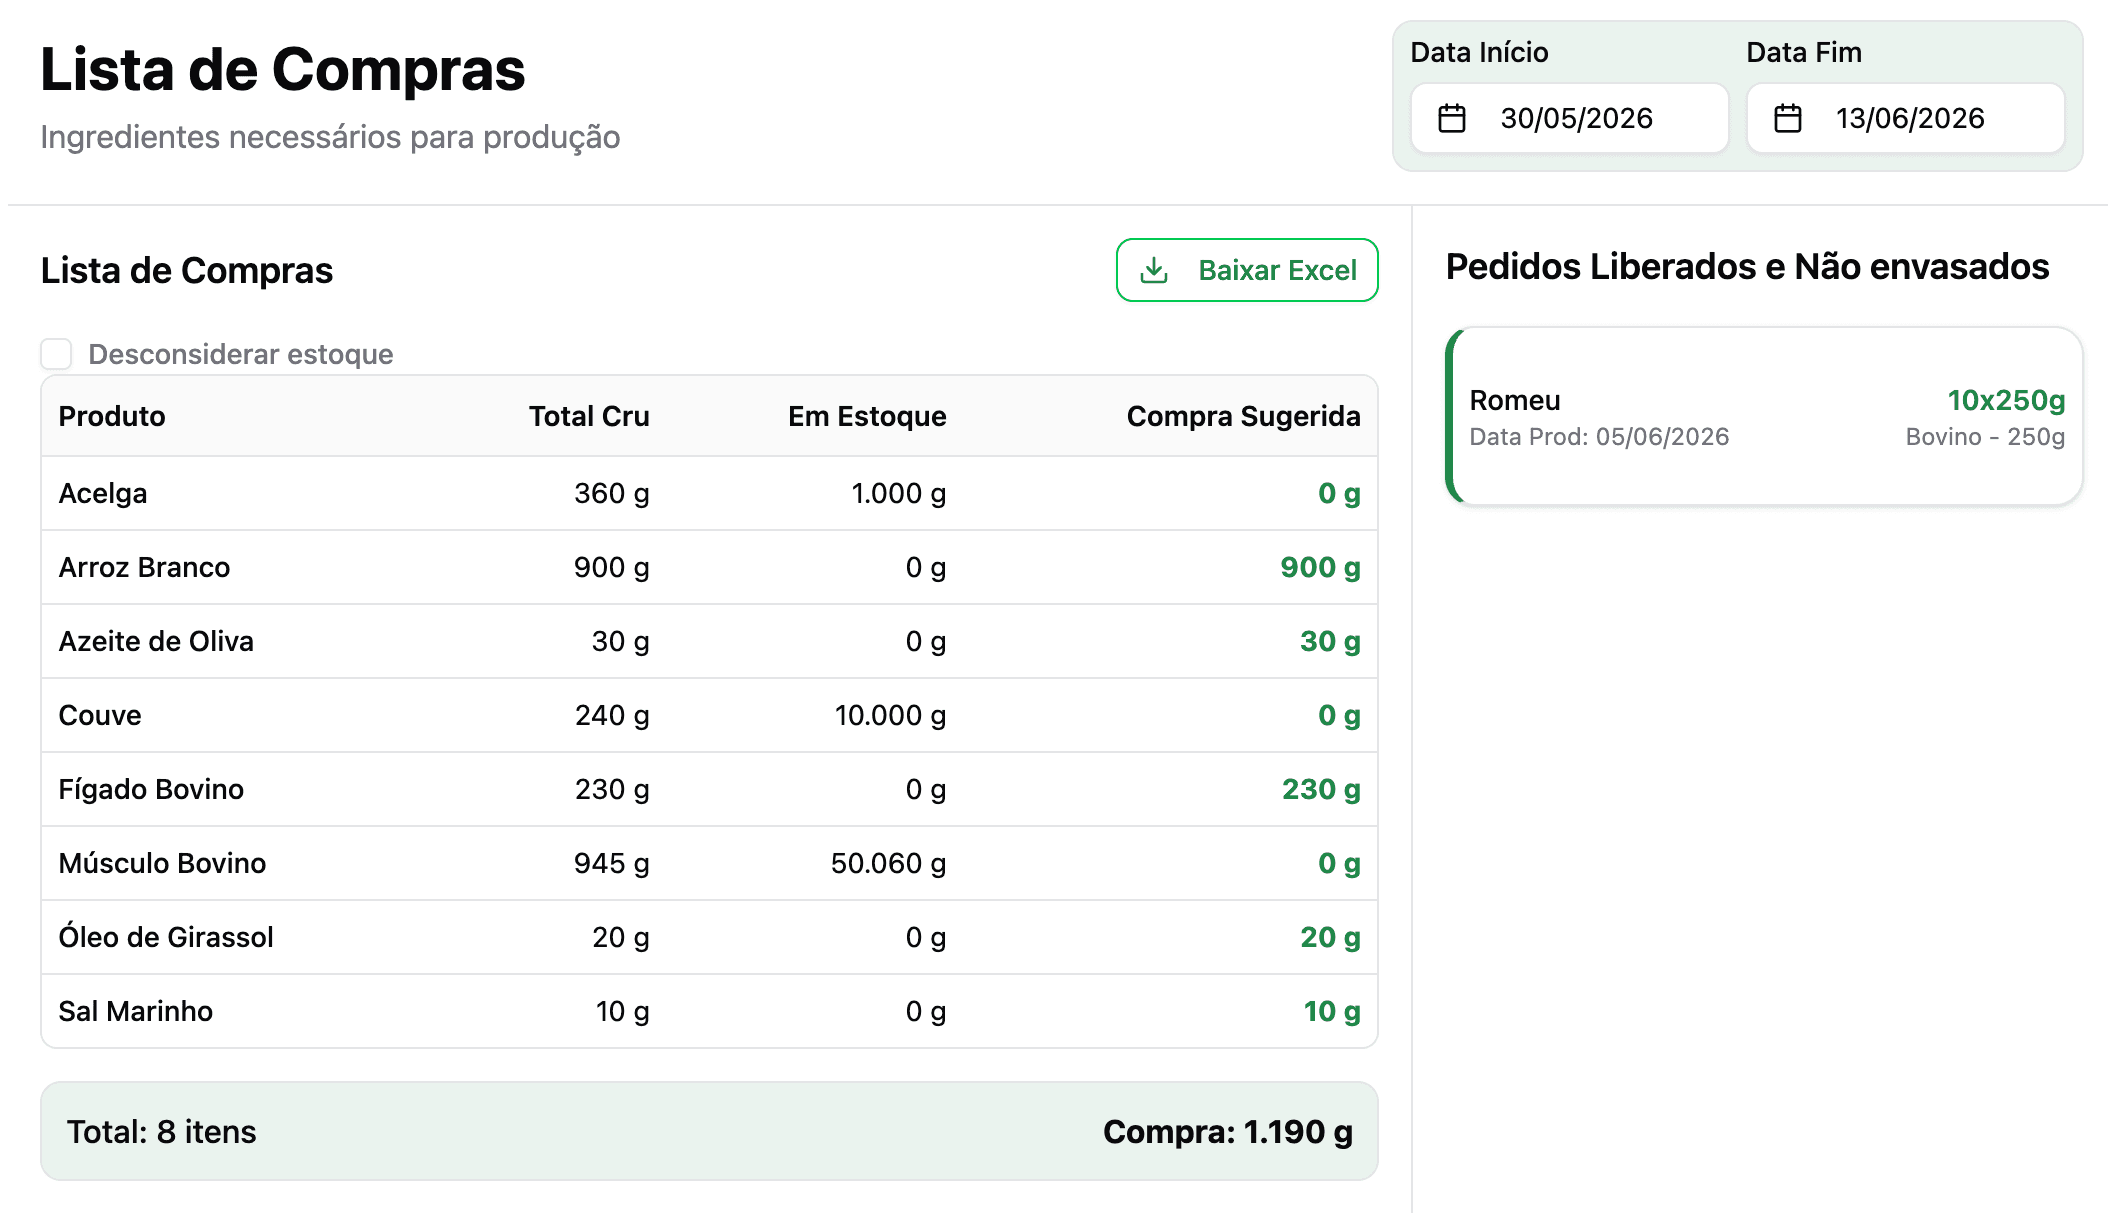Click the Ingredientes necessários para produção subtitle
This screenshot has height=1218, width=2108.
330,137
